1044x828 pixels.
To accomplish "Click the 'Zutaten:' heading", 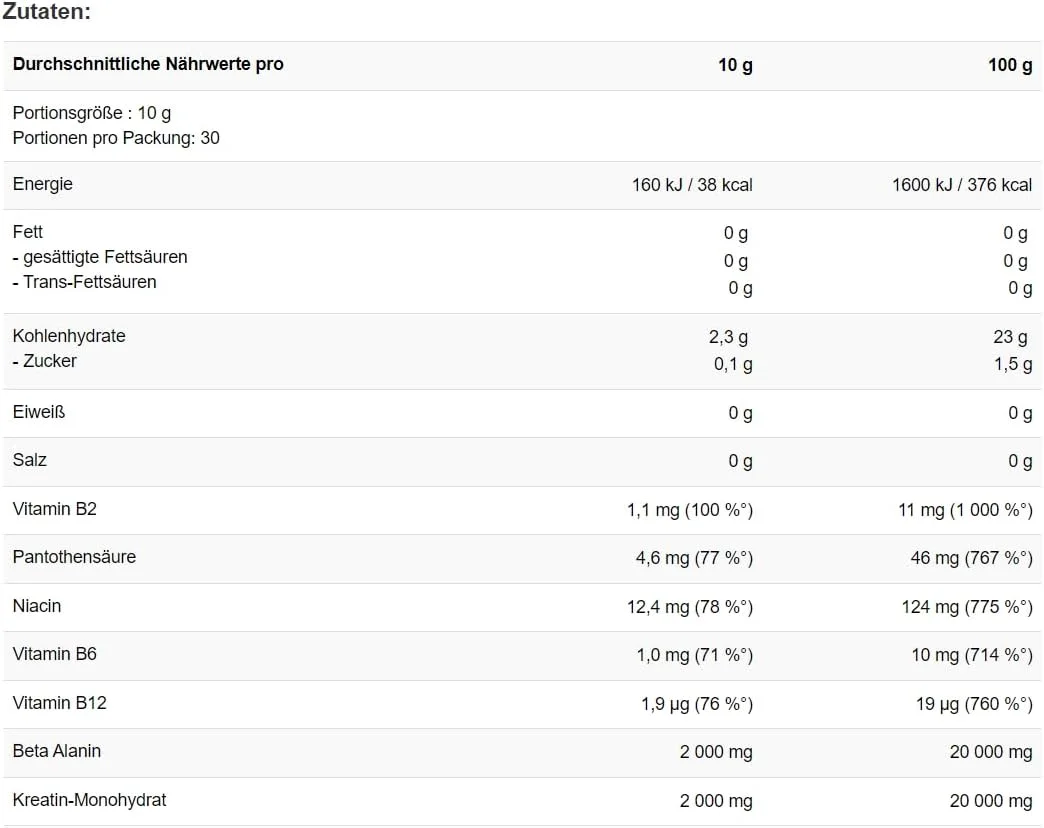I will click(47, 12).
